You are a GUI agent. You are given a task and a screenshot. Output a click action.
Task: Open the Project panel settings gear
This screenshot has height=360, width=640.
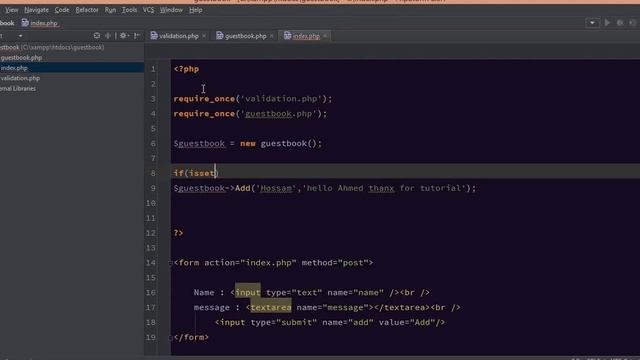[x=124, y=36]
